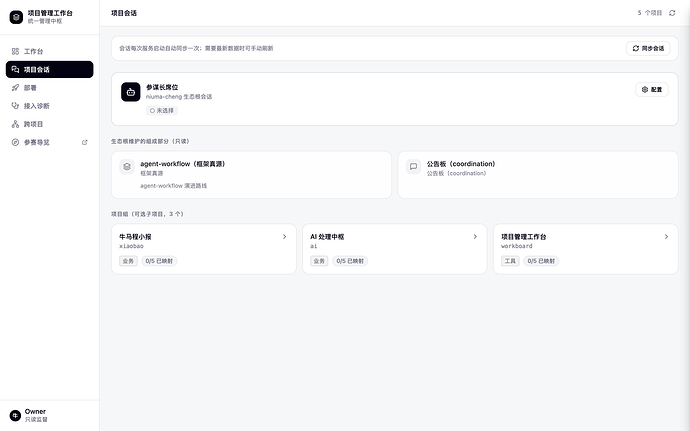
Task: Click the 生态根维护的组成部分（只读）heading
Action: 150,141
